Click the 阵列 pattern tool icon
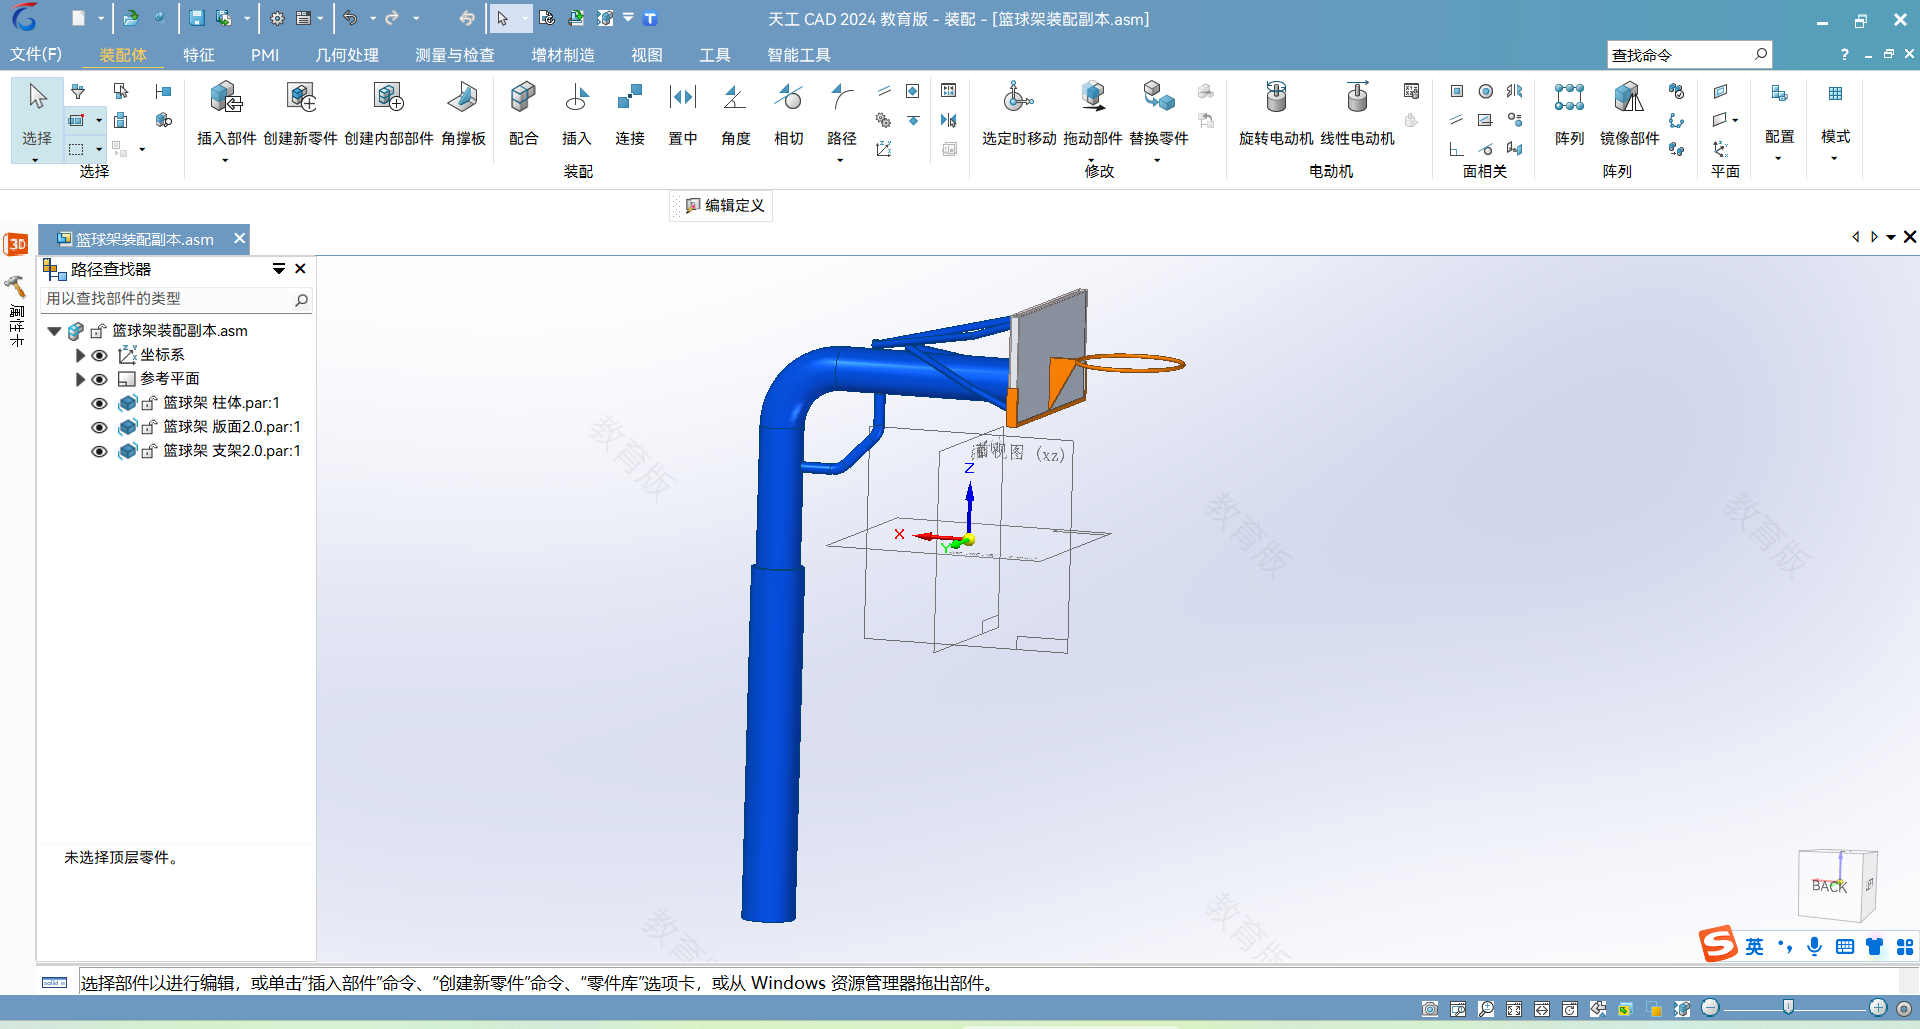Viewport: 1920px width, 1029px height. tap(1569, 98)
